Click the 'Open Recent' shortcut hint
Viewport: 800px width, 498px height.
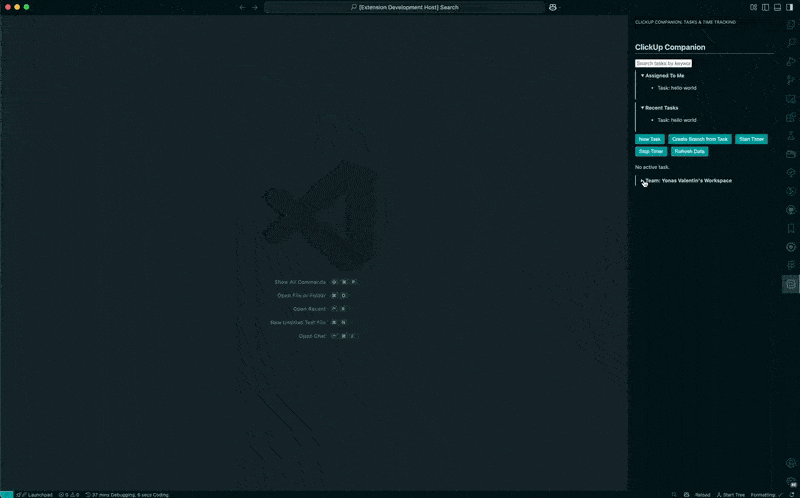click(x=309, y=309)
